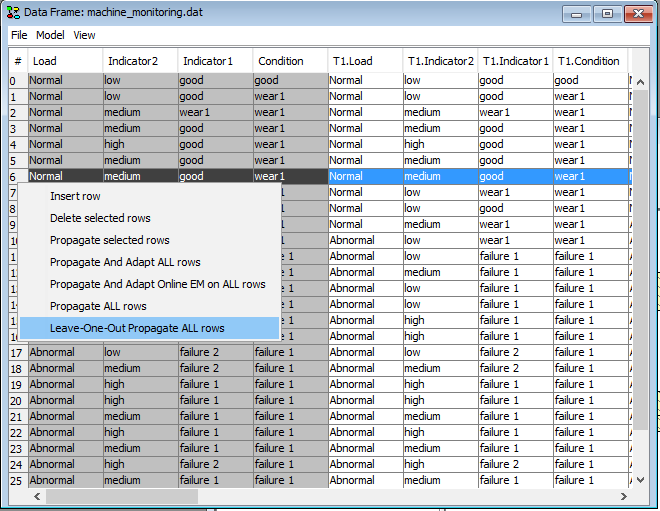Click Load 'Abnormal' cell in row 19
This screenshot has width=660, height=511.
point(66,384)
